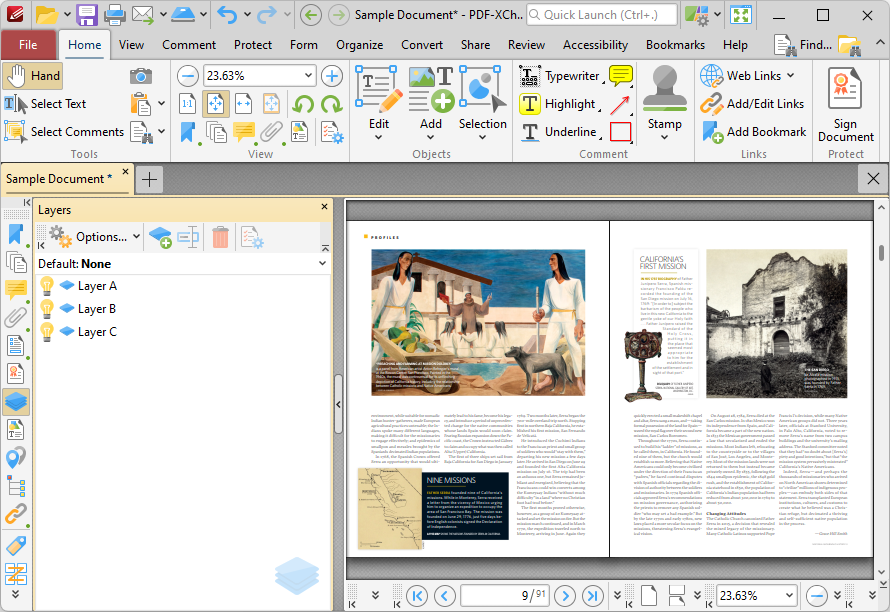Open the Attachments paperclip pane
This screenshot has height=612, width=890.
[x=16, y=318]
